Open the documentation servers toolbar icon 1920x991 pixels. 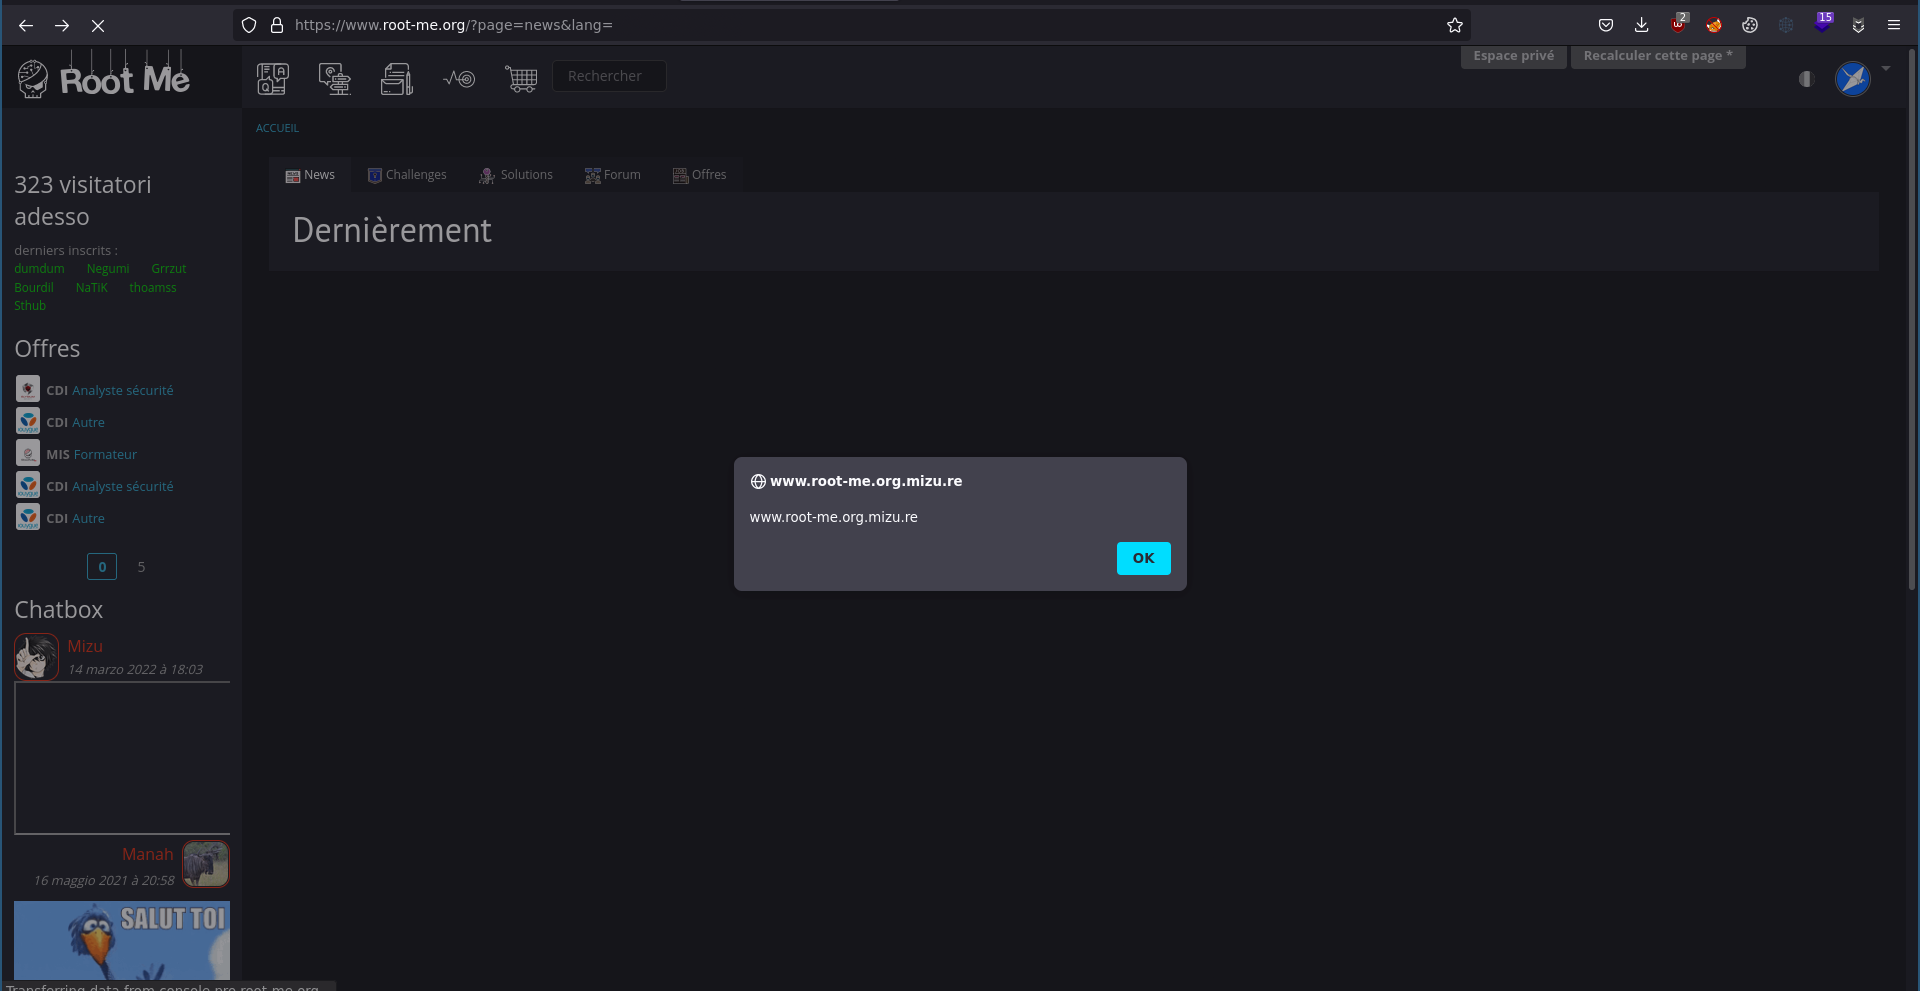click(x=397, y=79)
